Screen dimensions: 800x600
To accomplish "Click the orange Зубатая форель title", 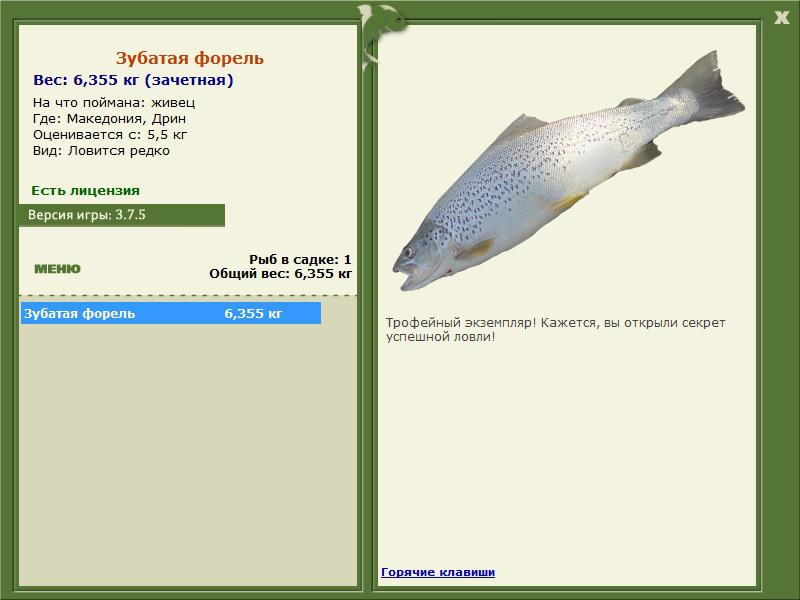I will 189,58.
